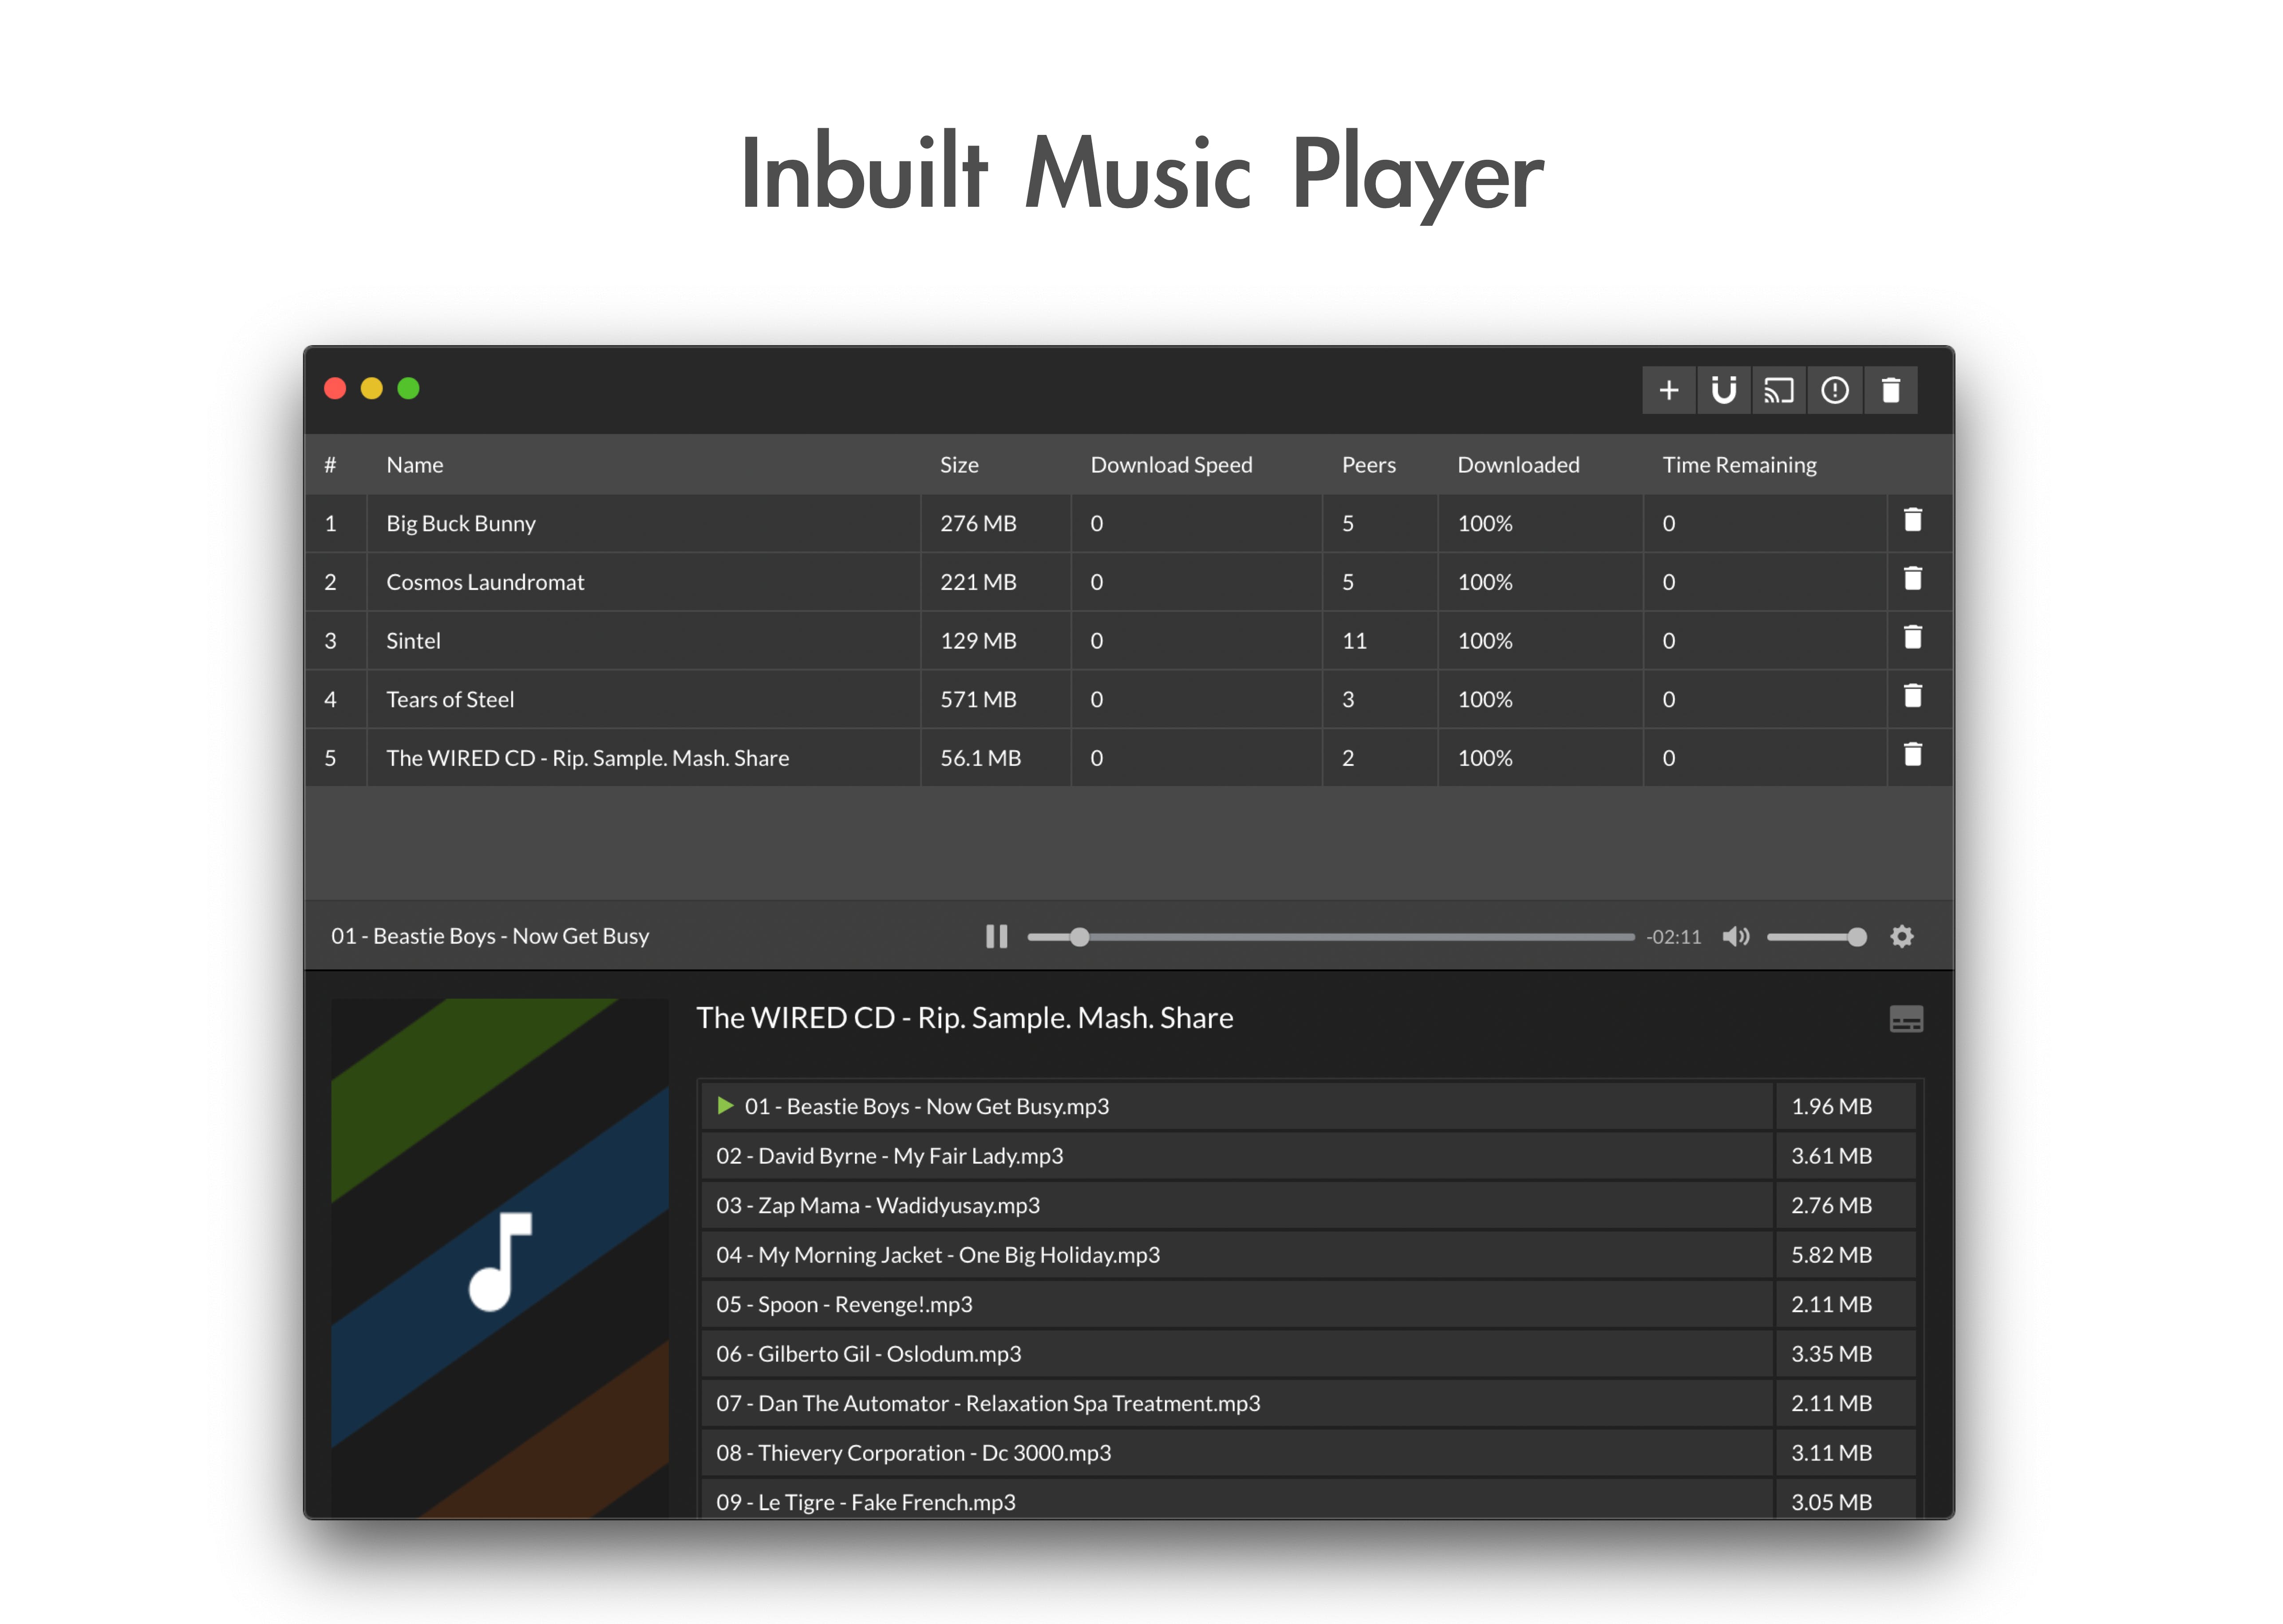
Task: Adjust the volume slider handle
Action: pos(1856,937)
